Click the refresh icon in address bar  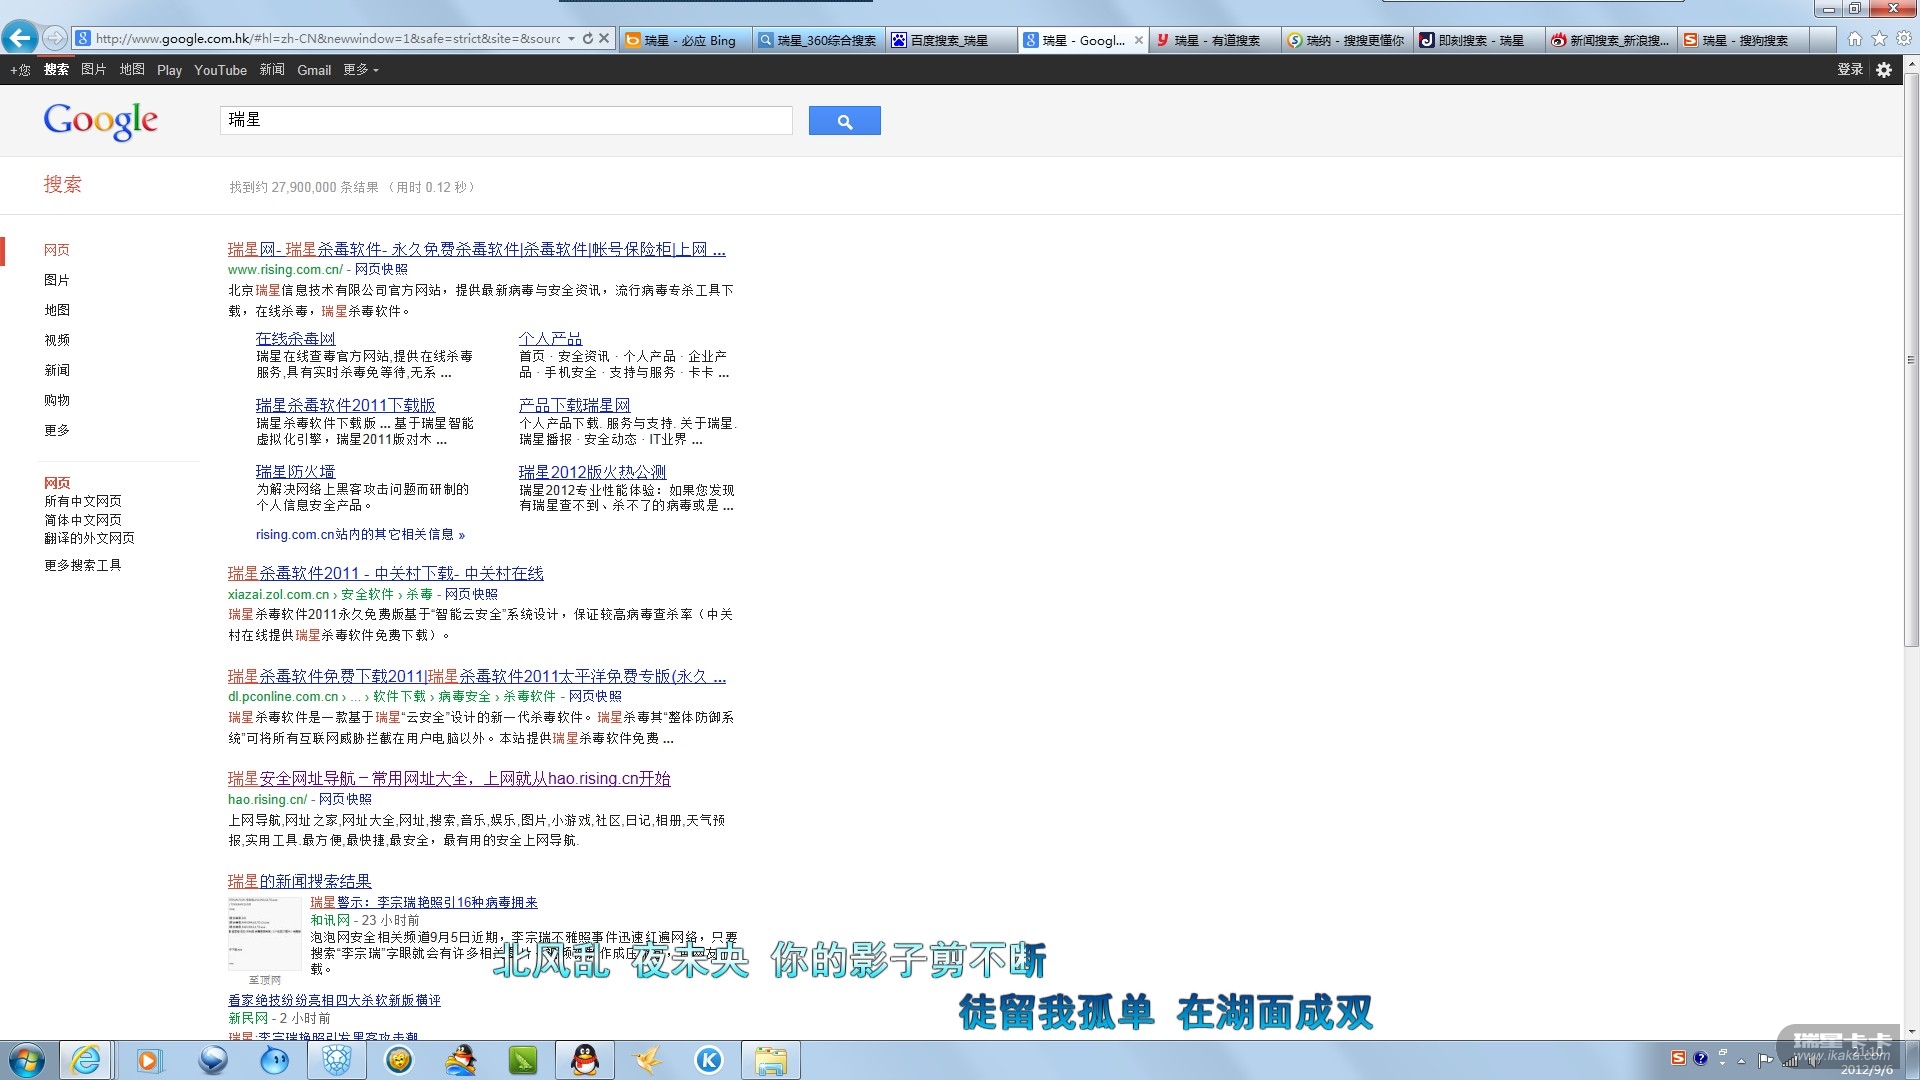pos(588,39)
